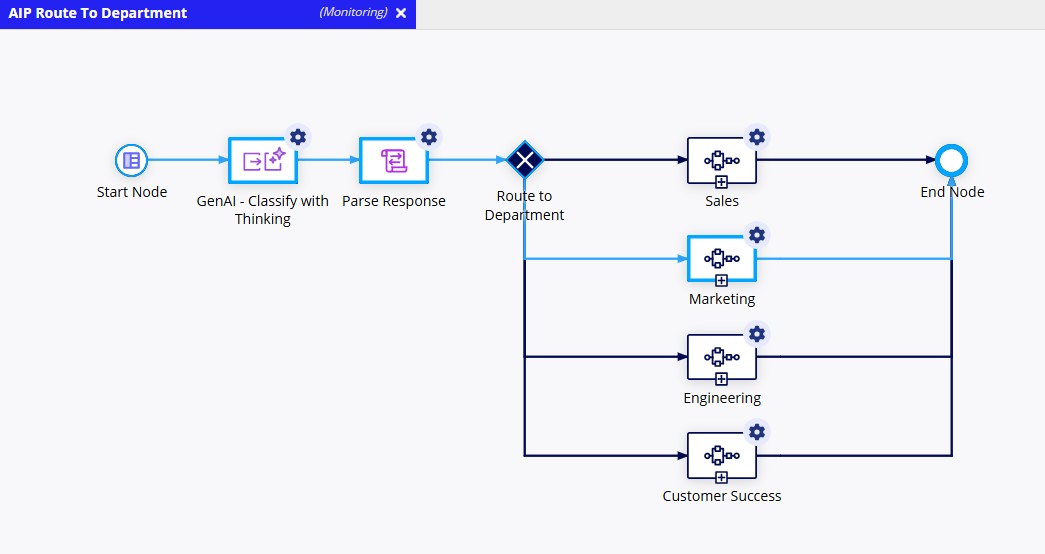Select the GenAI Classify with Thinking node

pos(262,161)
